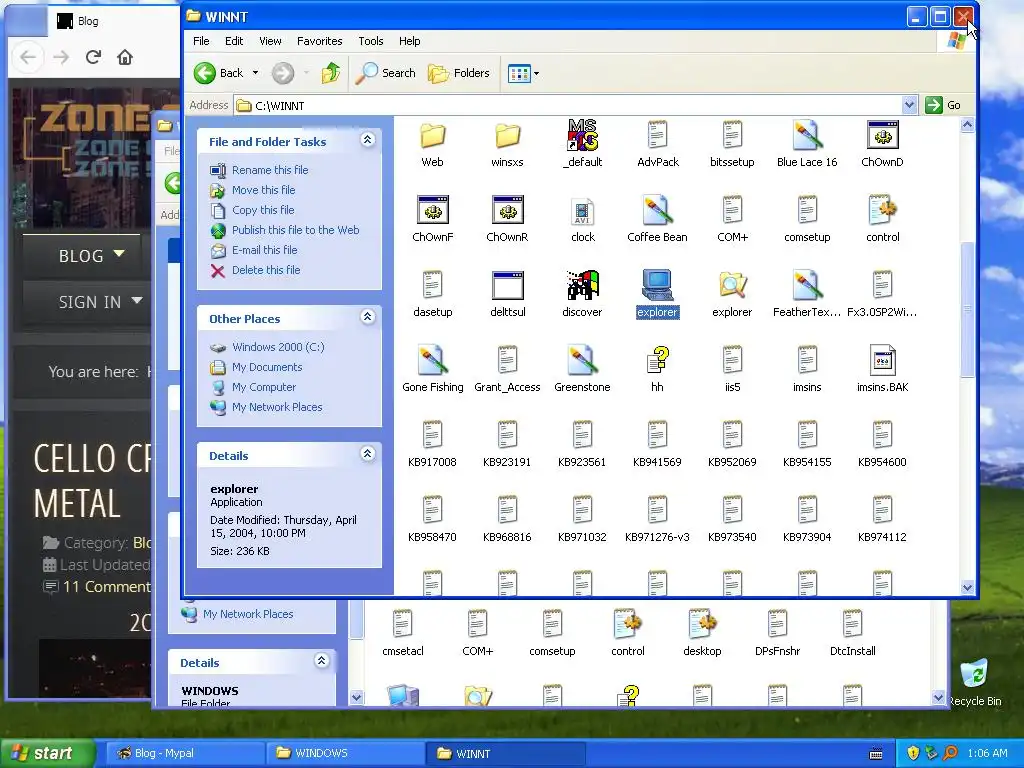Select DtcInstall file in WINDOWS window
This screenshot has height=768, width=1024.
pyautogui.click(x=852, y=632)
